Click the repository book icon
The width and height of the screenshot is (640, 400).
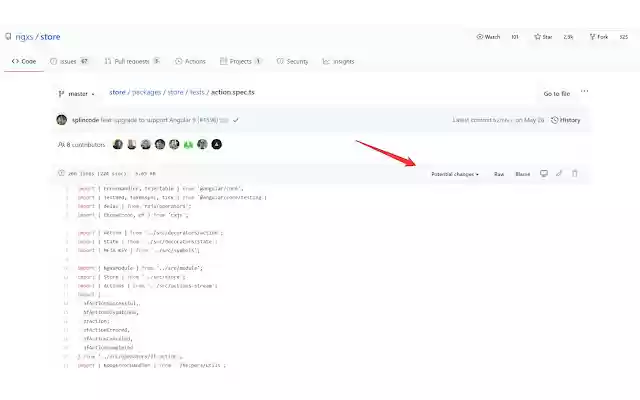click(x=8, y=37)
